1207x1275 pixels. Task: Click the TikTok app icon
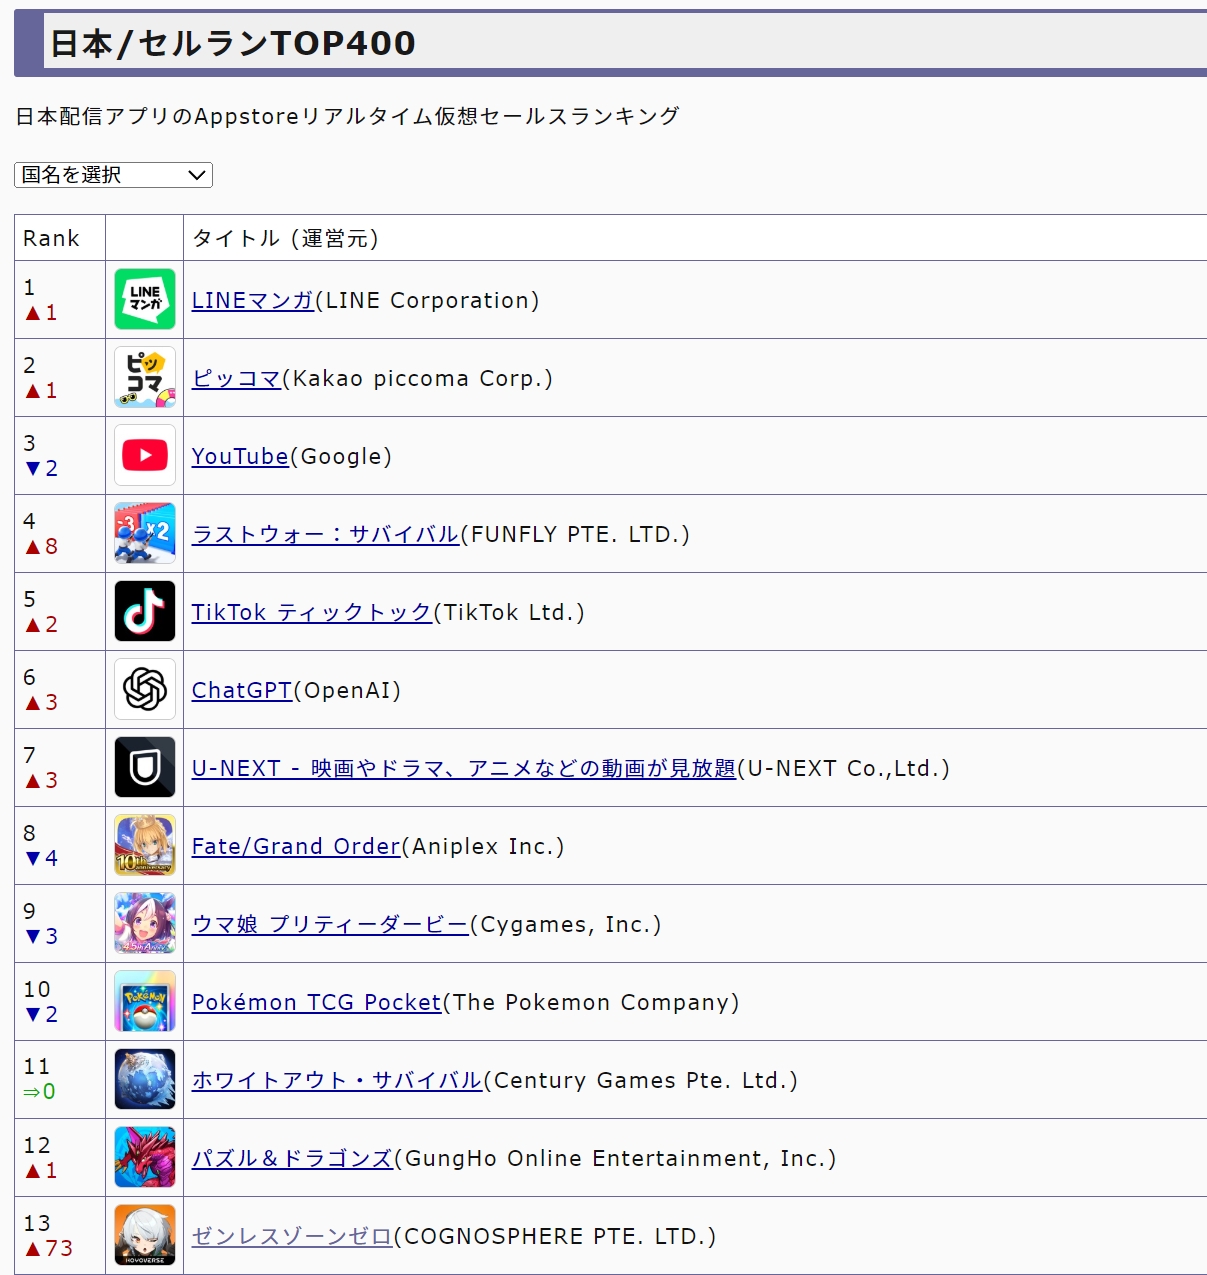[145, 611]
